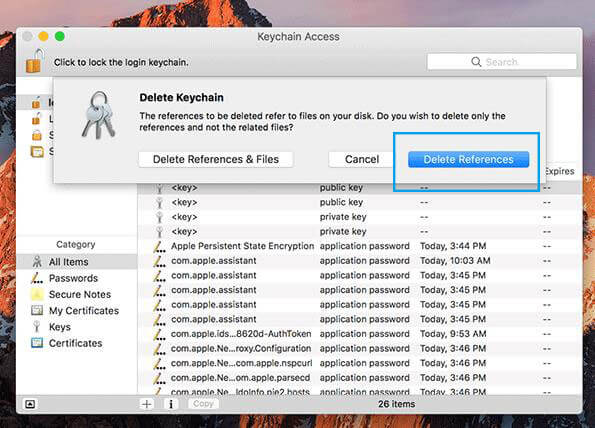Viewport: 595px width, 428px height.
Task: Click pencil icon of Apple Persistent State Encryption
Action: pos(159,246)
